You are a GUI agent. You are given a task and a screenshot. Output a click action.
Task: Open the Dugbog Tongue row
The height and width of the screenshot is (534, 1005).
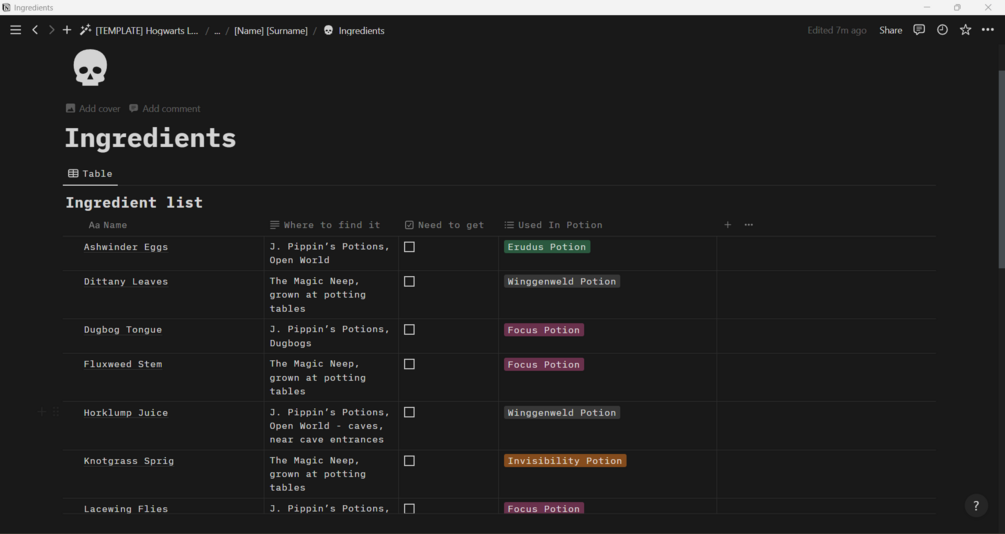[x=122, y=330]
